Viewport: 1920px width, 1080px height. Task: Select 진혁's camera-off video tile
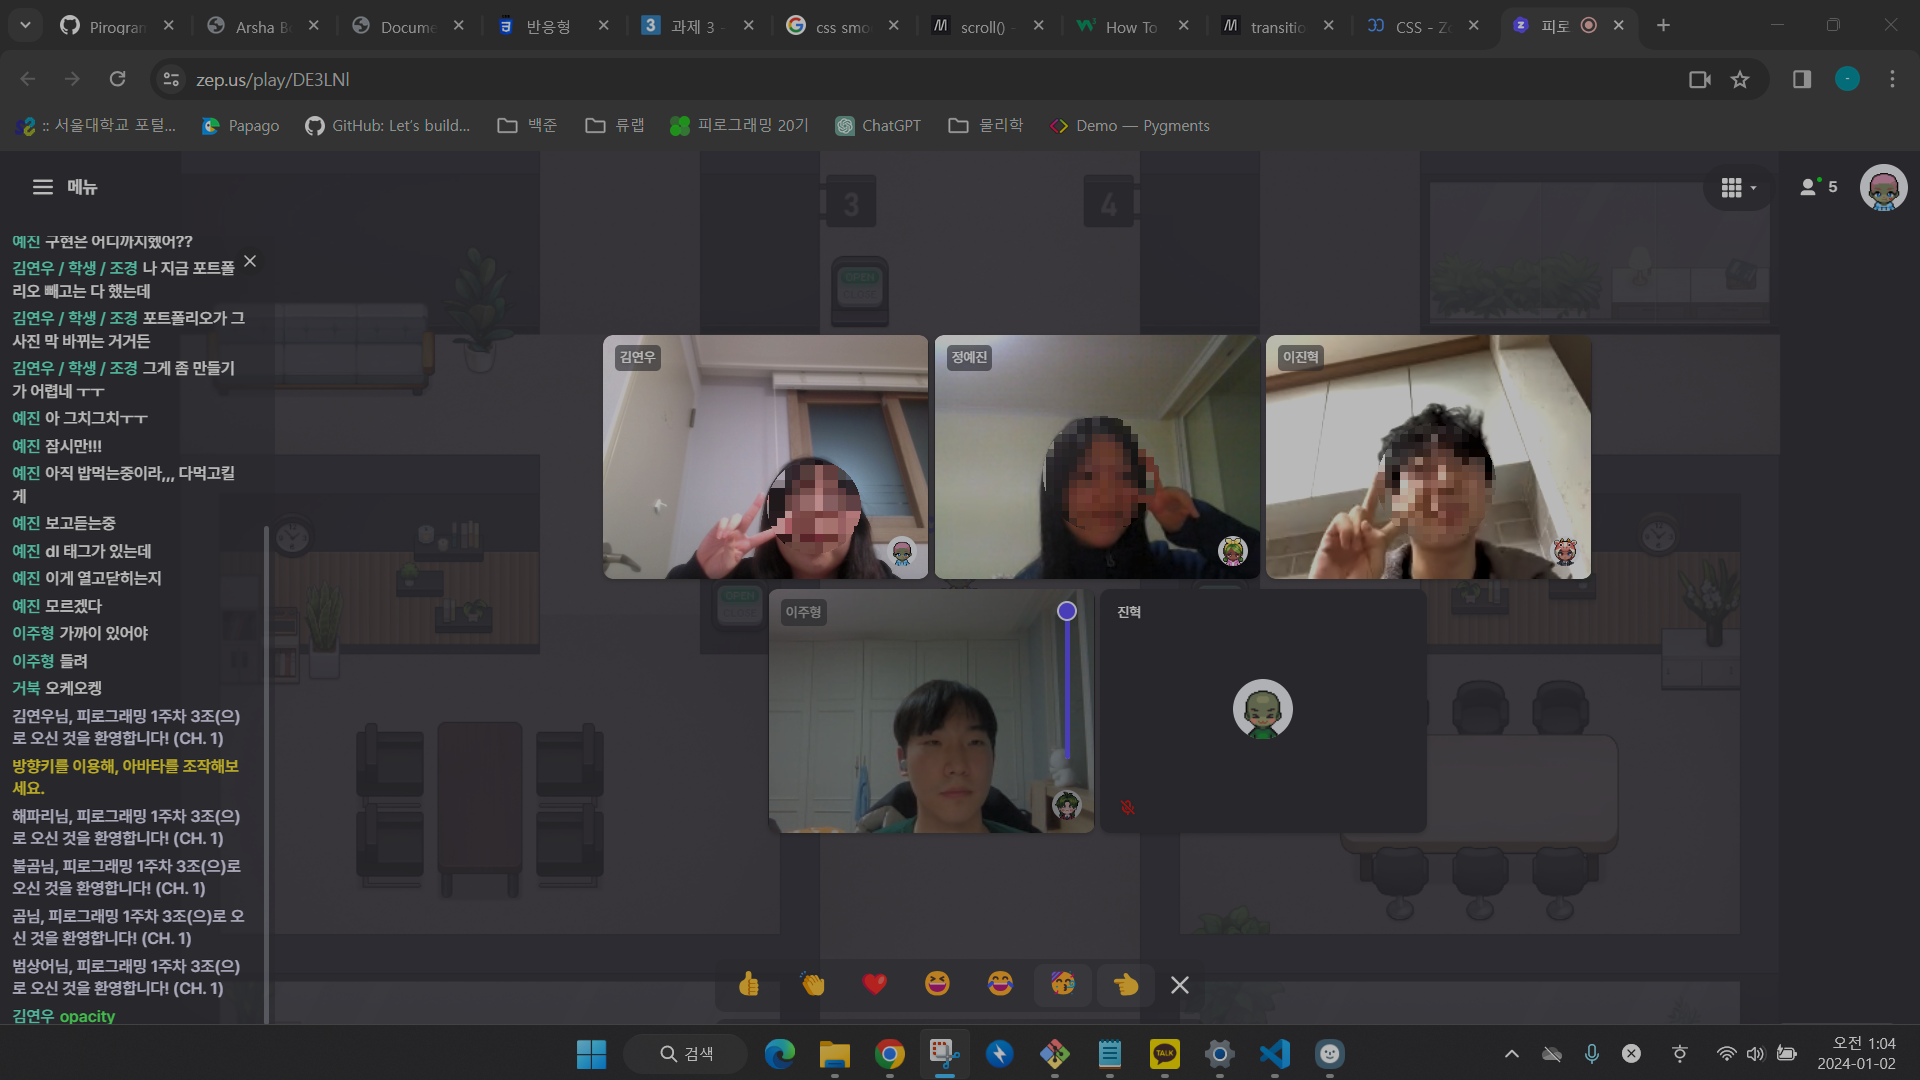click(x=1262, y=710)
